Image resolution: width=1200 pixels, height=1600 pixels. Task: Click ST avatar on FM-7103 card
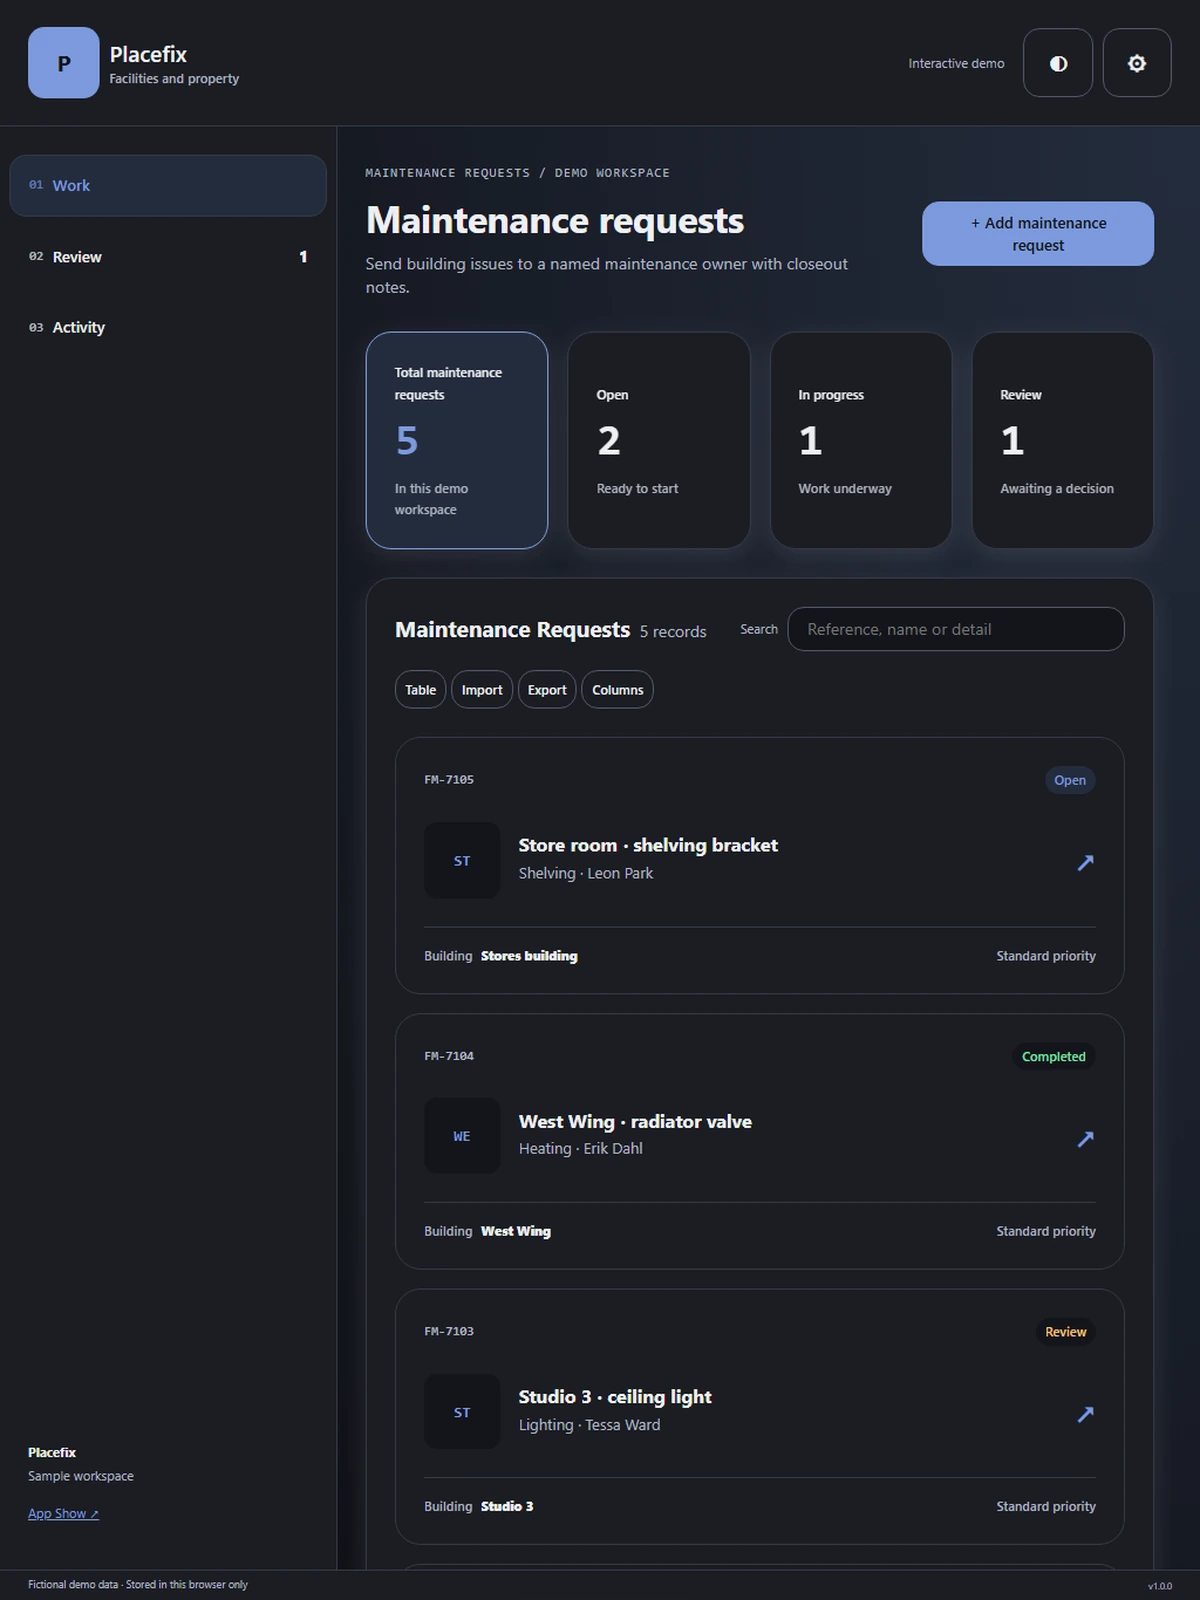(x=462, y=1412)
